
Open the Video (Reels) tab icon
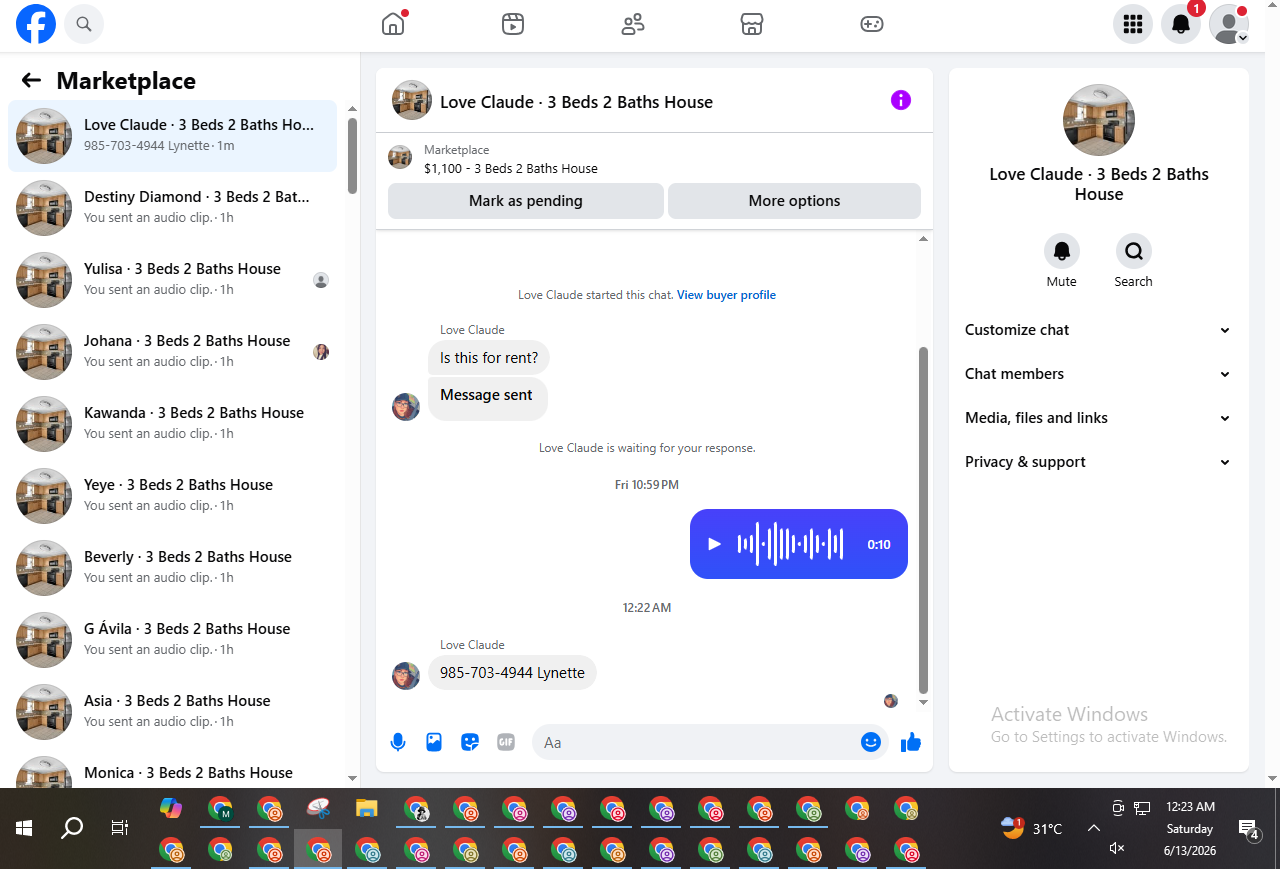click(513, 24)
